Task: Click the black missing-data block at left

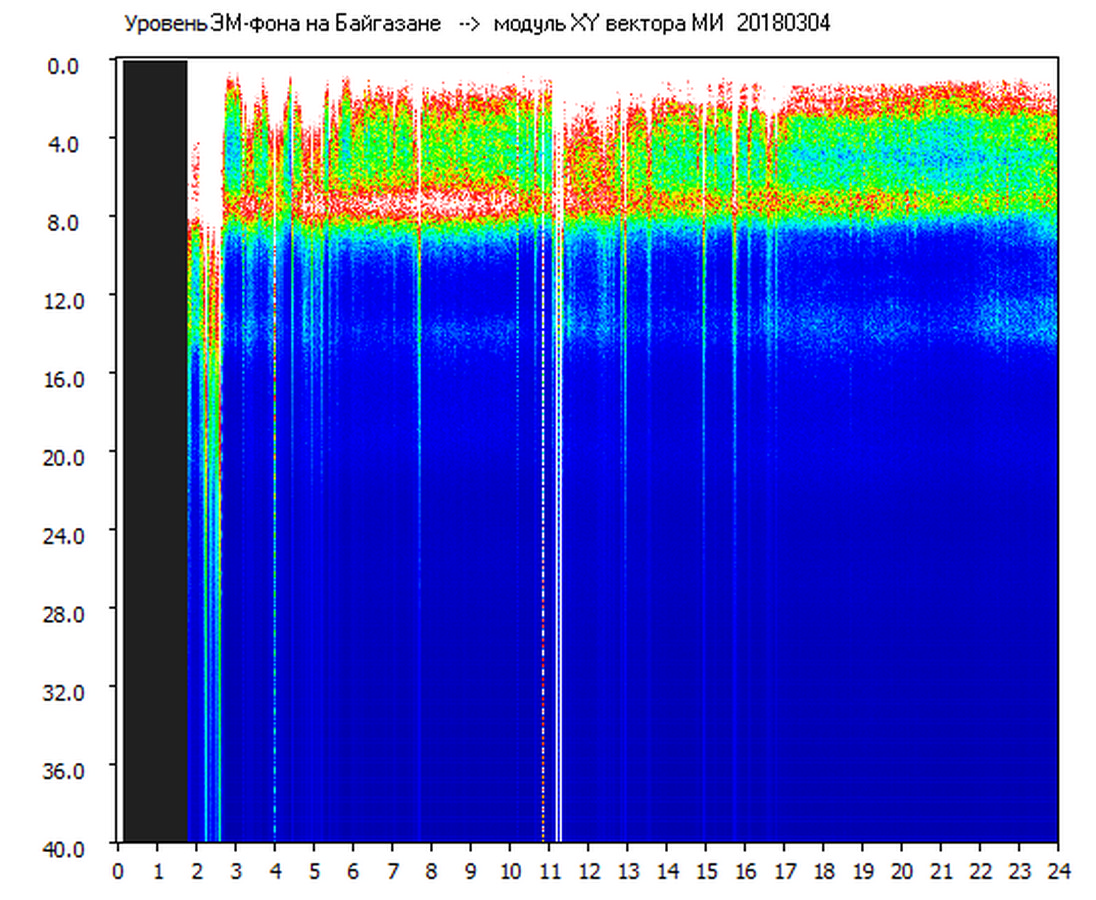Action: (155, 450)
